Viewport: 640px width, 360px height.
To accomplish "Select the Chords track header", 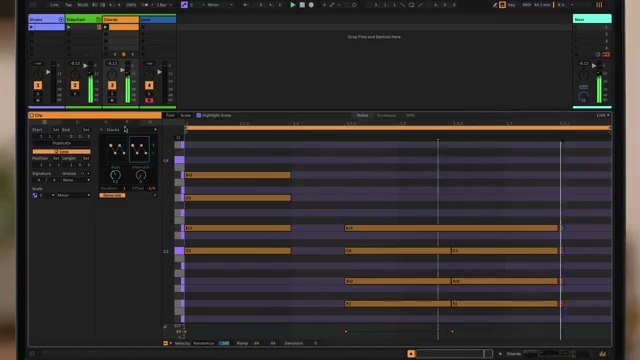I will tap(120, 19).
